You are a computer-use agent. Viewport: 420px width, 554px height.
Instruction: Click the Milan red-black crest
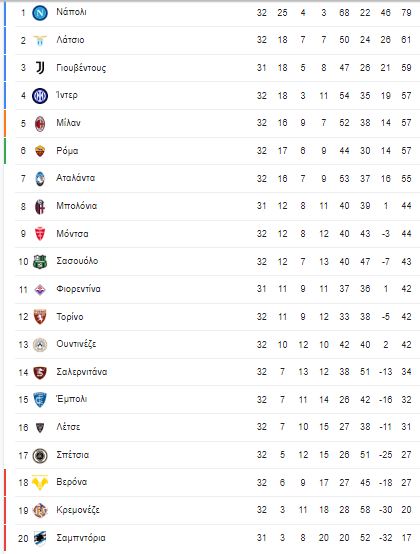pos(40,124)
